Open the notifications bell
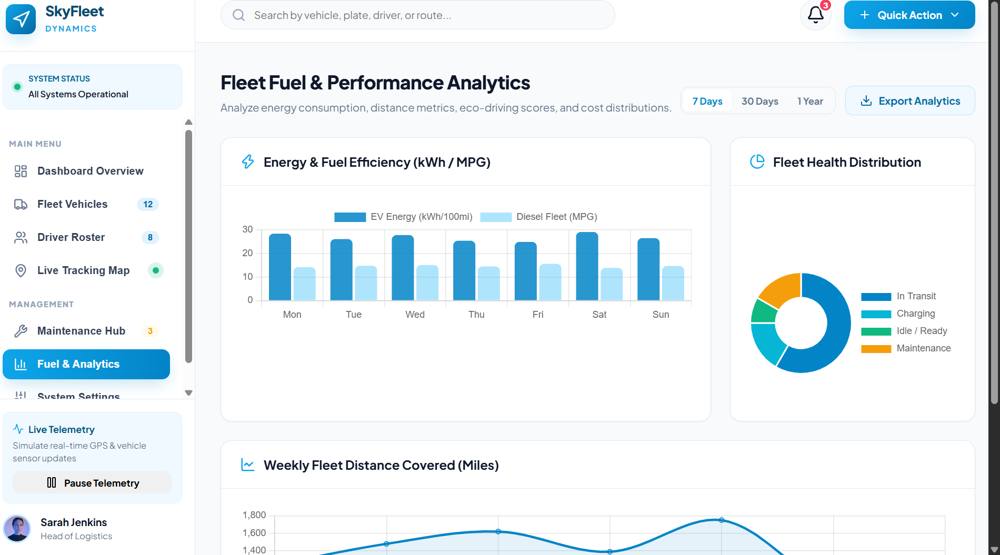1000x555 pixels. [x=816, y=15]
